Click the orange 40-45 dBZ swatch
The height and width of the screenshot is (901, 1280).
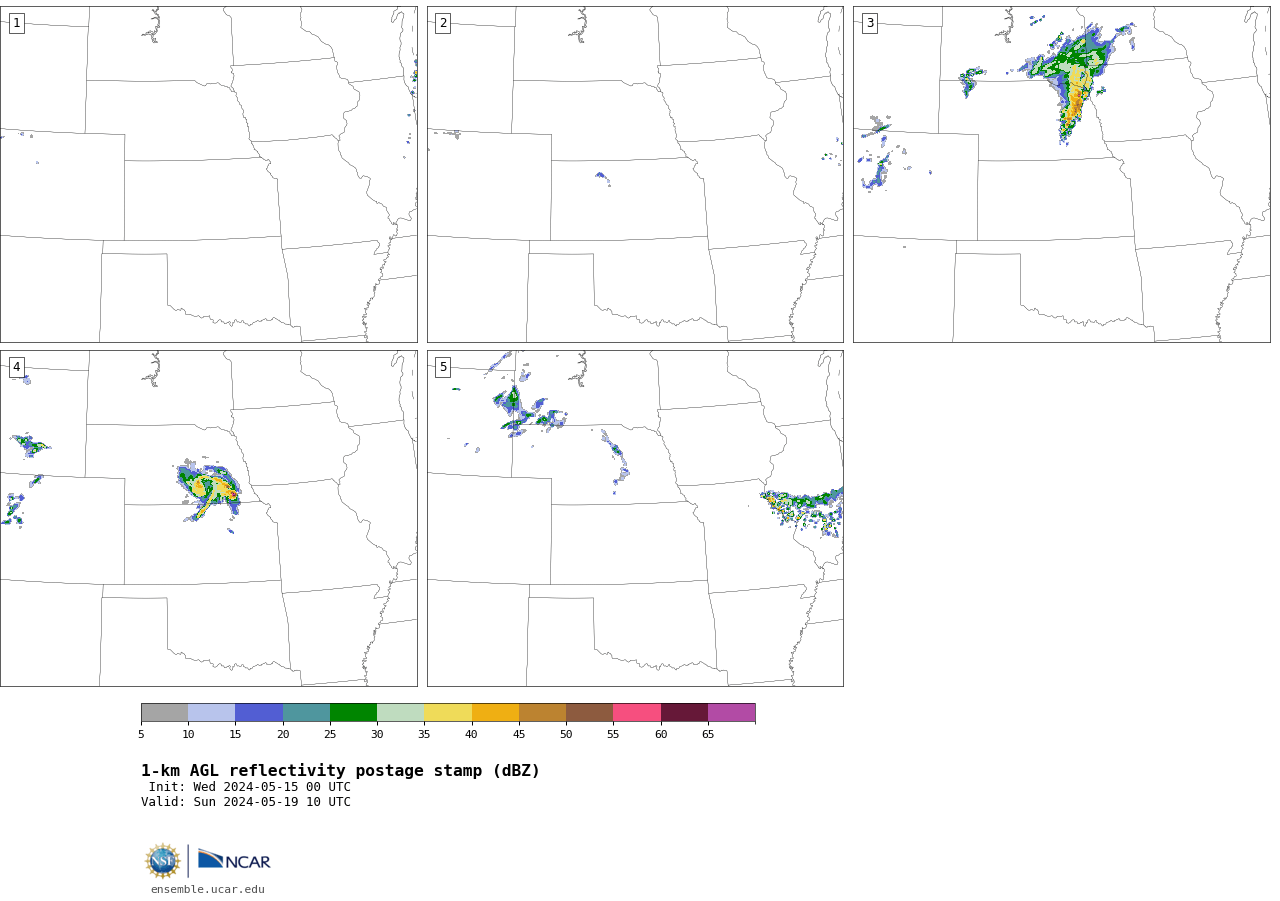pos(495,712)
